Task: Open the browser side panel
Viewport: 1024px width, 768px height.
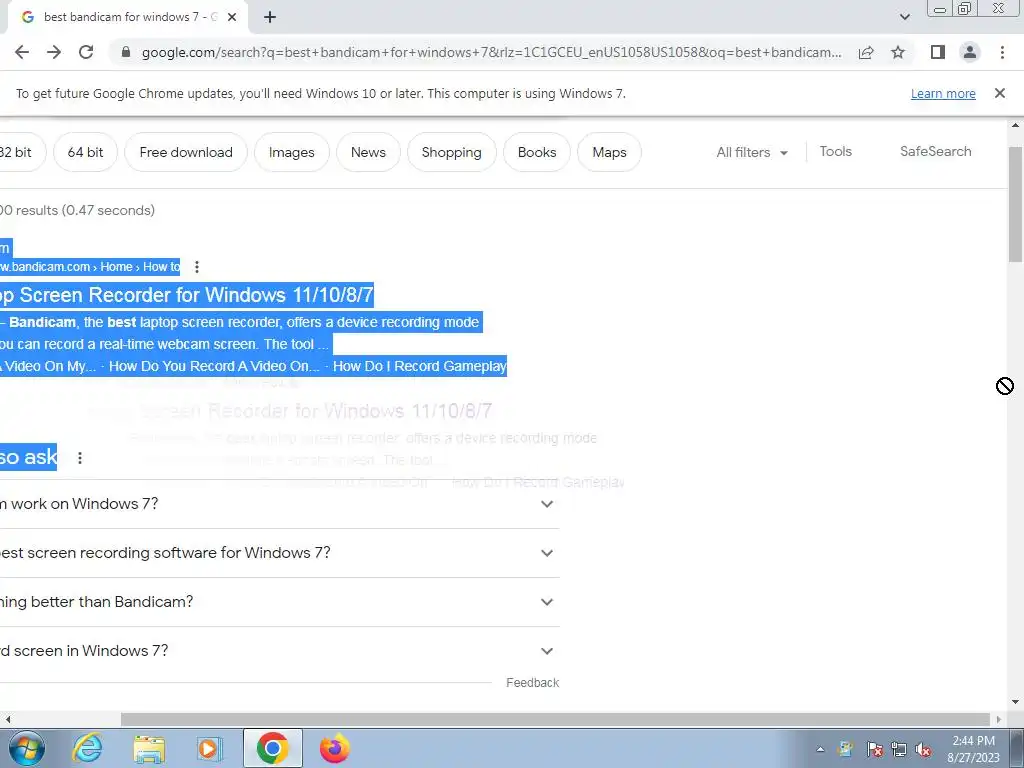Action: point(938,52)
